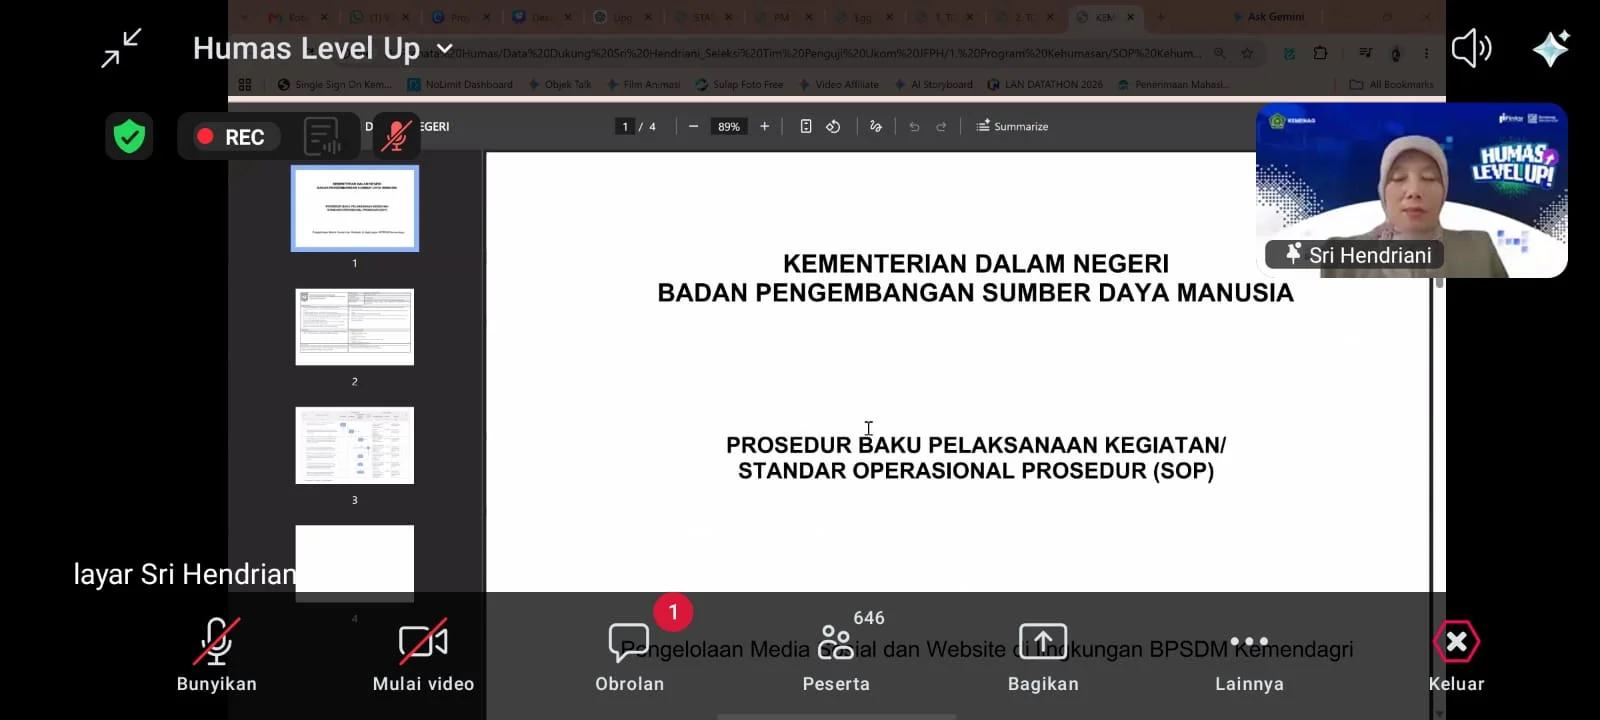Minimize the meeting view with the arrows icon

click(x=122, y=48)
